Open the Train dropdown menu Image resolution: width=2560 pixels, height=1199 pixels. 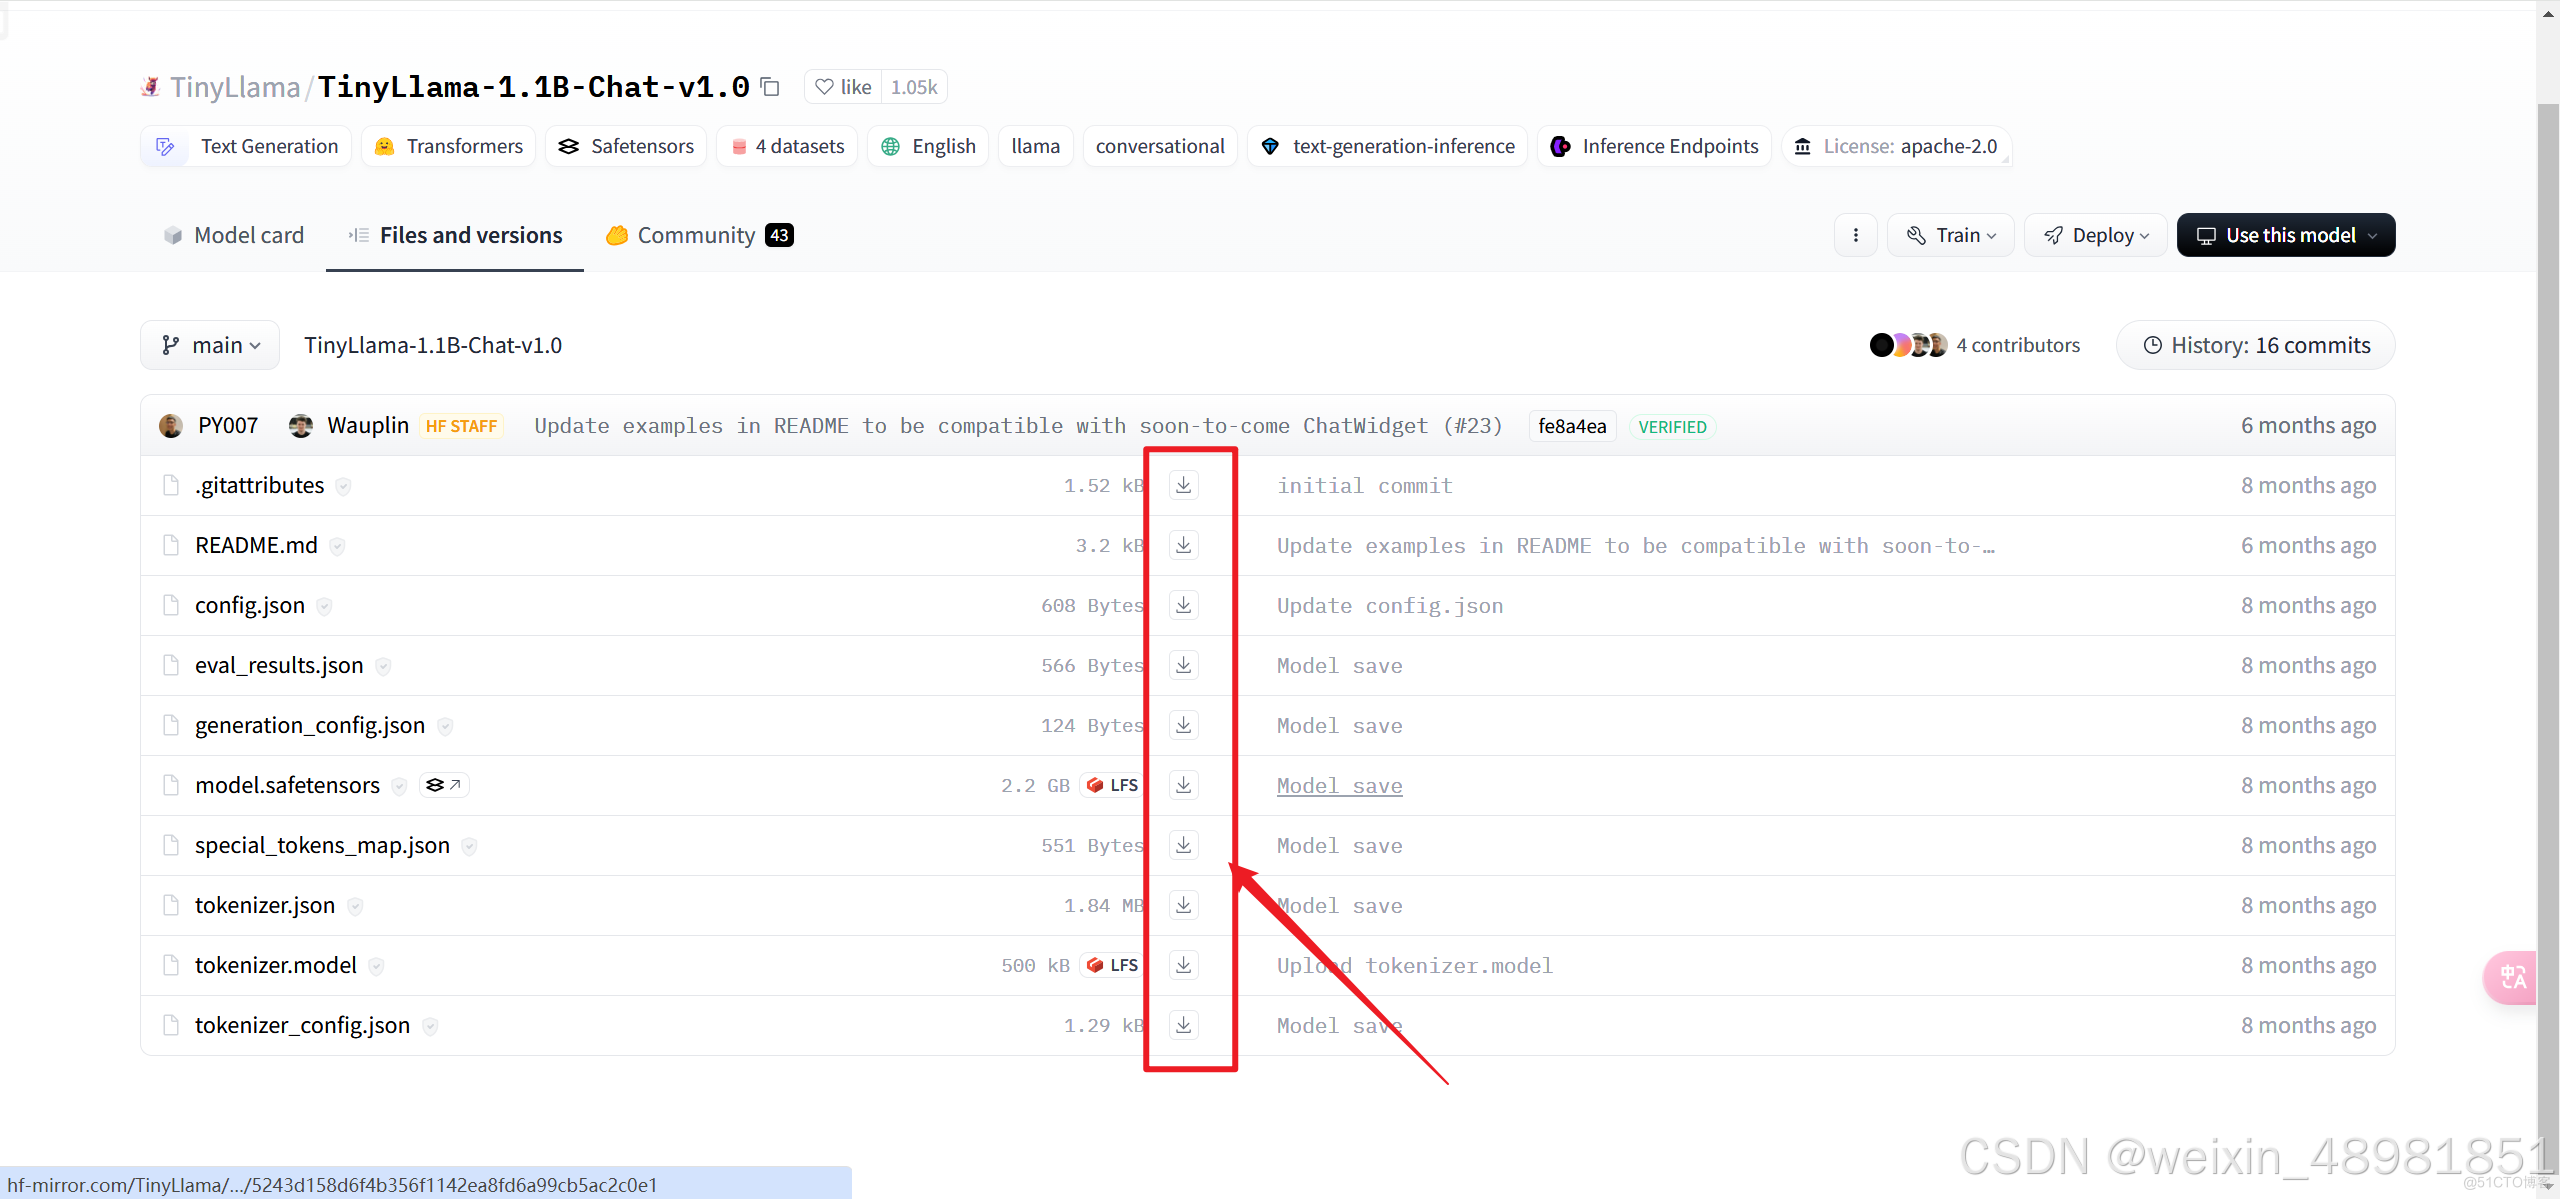1954,234
